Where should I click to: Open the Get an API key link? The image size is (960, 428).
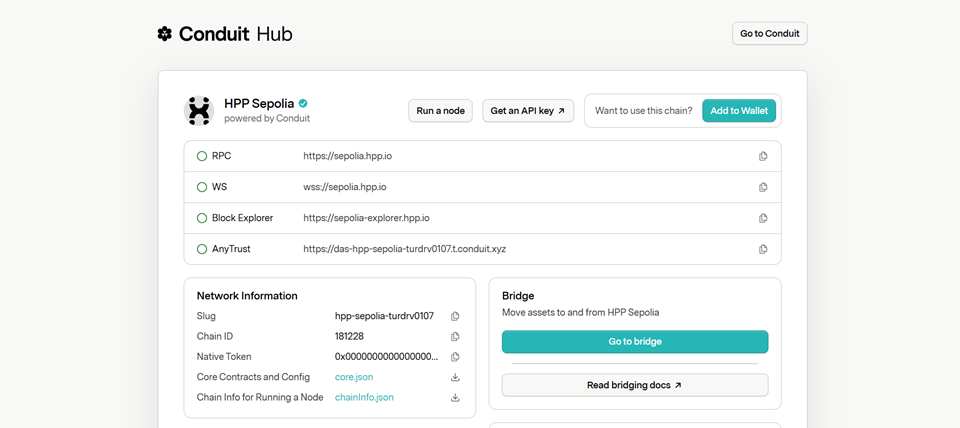coord(528,111)
